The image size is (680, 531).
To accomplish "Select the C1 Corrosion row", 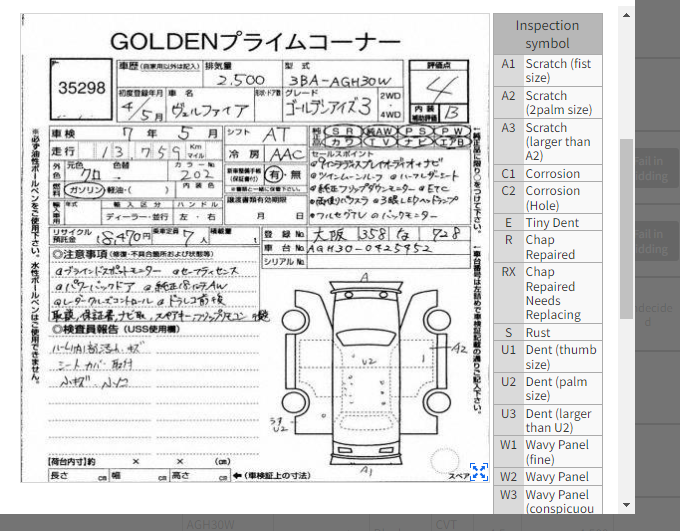I will tap(547, 174).
